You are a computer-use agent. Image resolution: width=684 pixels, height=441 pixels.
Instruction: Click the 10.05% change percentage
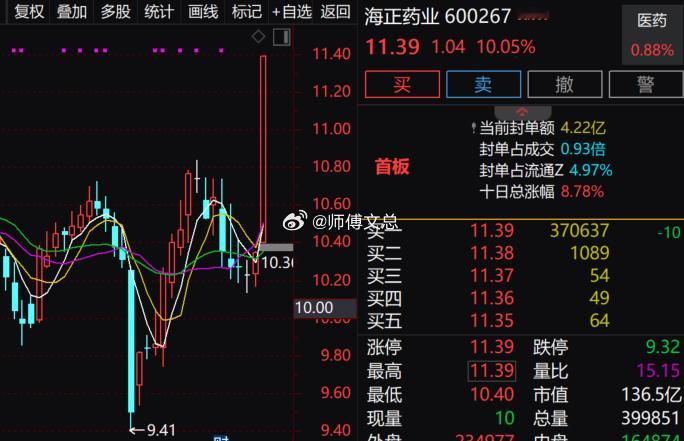506,47
